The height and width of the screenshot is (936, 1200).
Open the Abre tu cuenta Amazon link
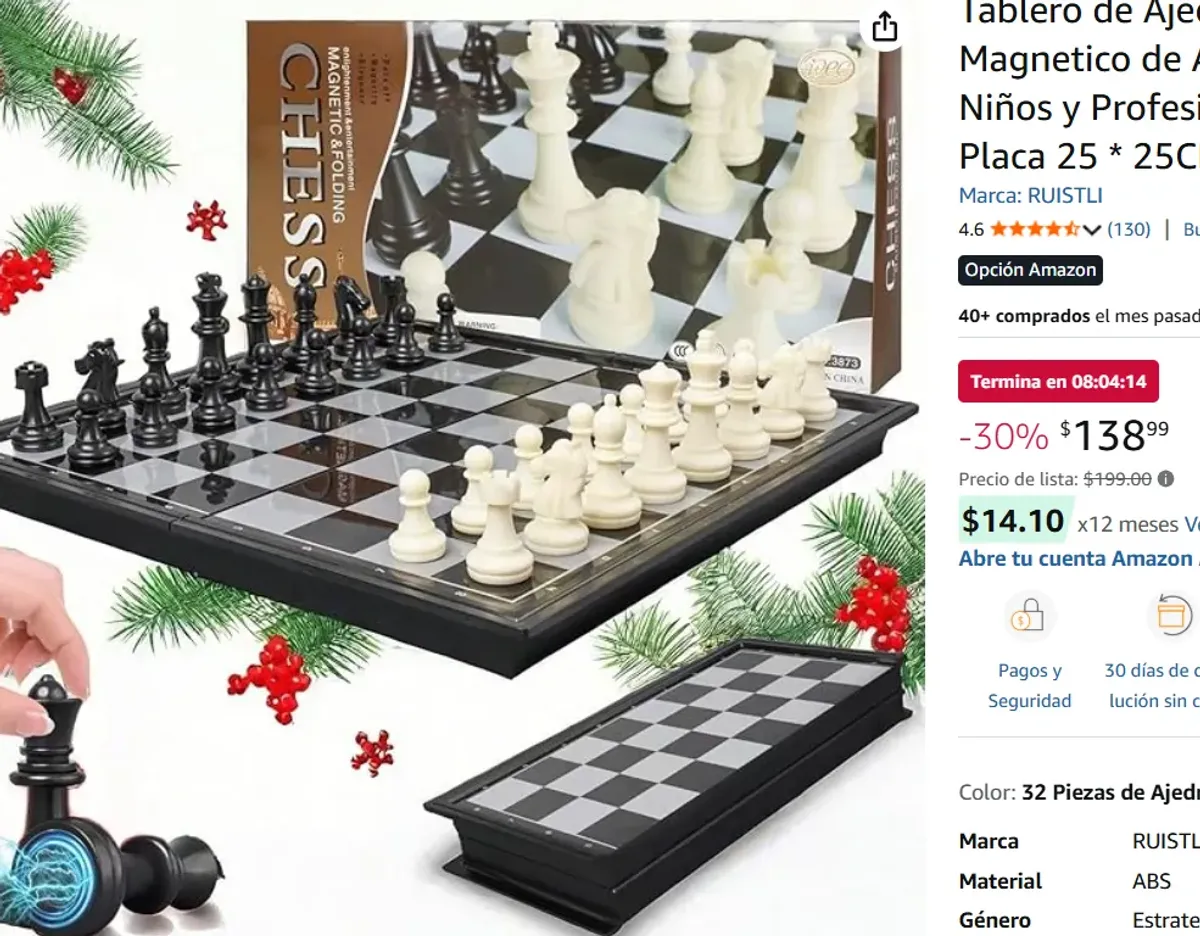coord(1079,559)
